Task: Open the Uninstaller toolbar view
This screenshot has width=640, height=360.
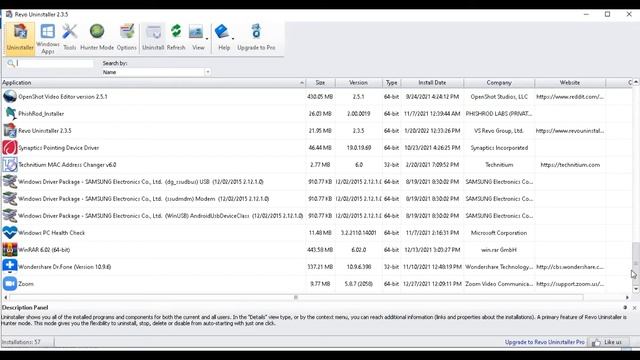Action: coord(20,38)
